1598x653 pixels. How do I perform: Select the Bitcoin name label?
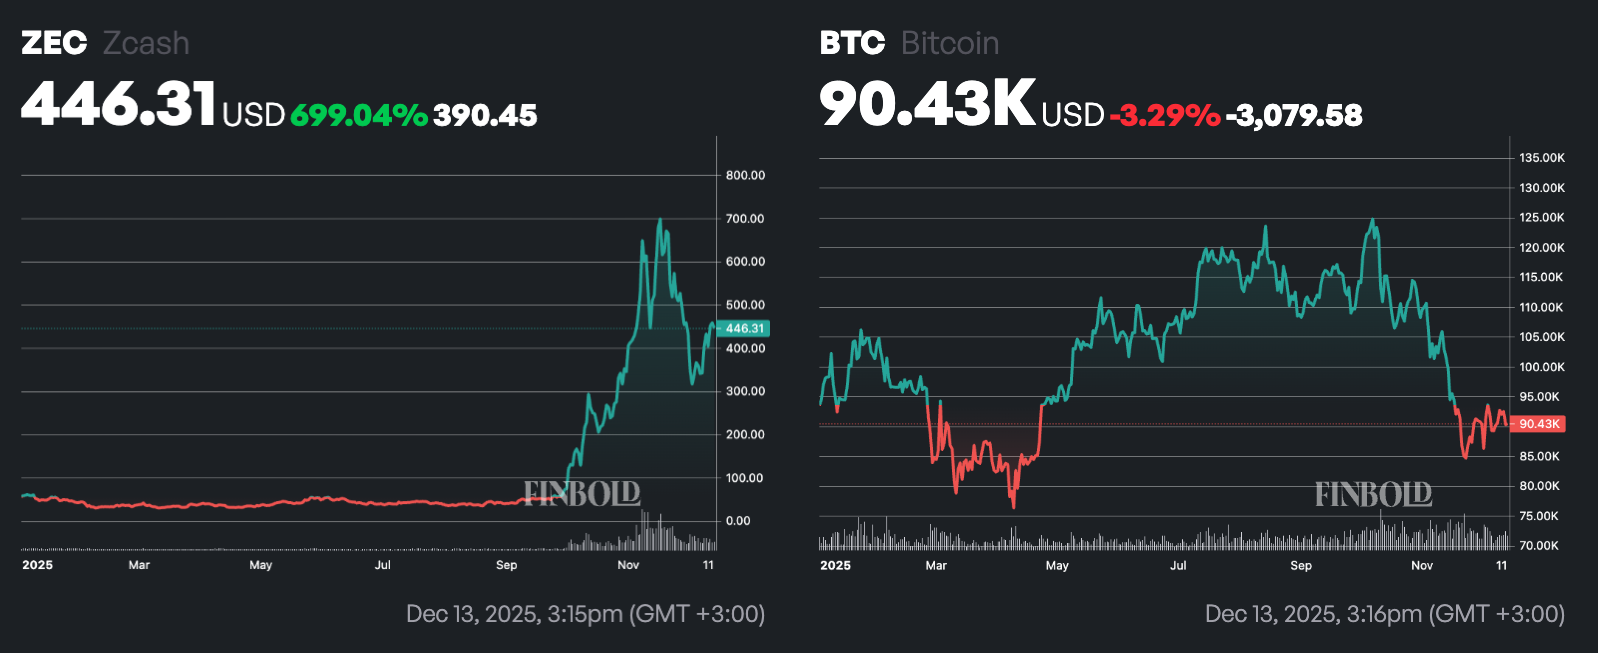[950, 43]
